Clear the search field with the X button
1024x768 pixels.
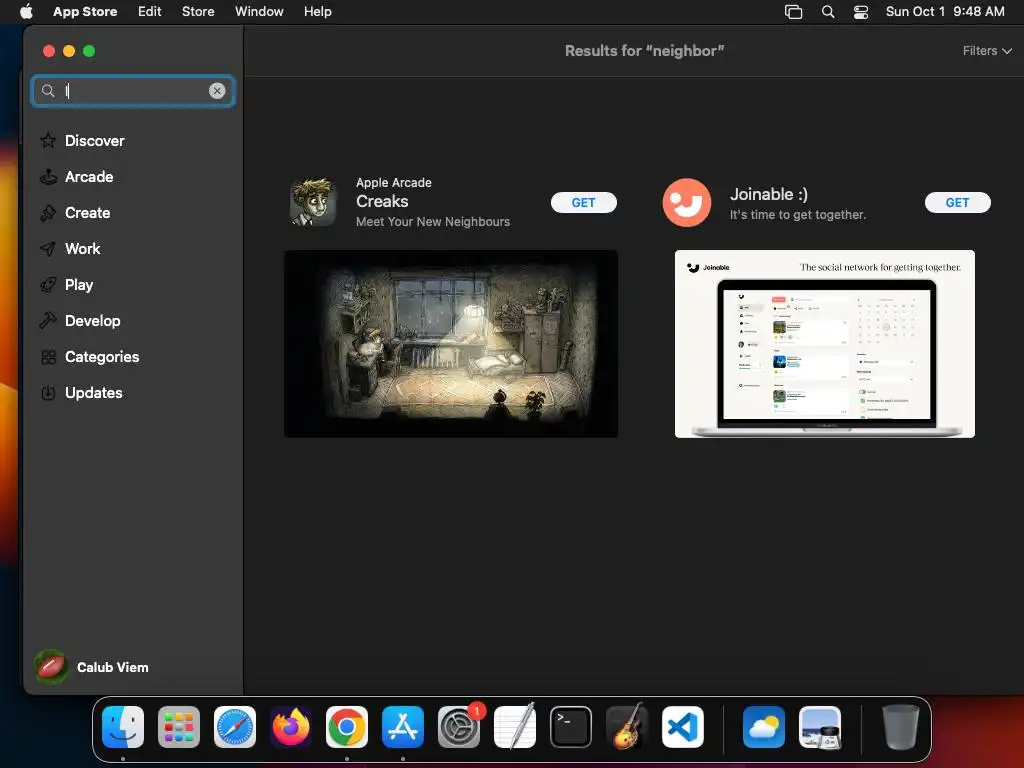[x=217, y=91]
